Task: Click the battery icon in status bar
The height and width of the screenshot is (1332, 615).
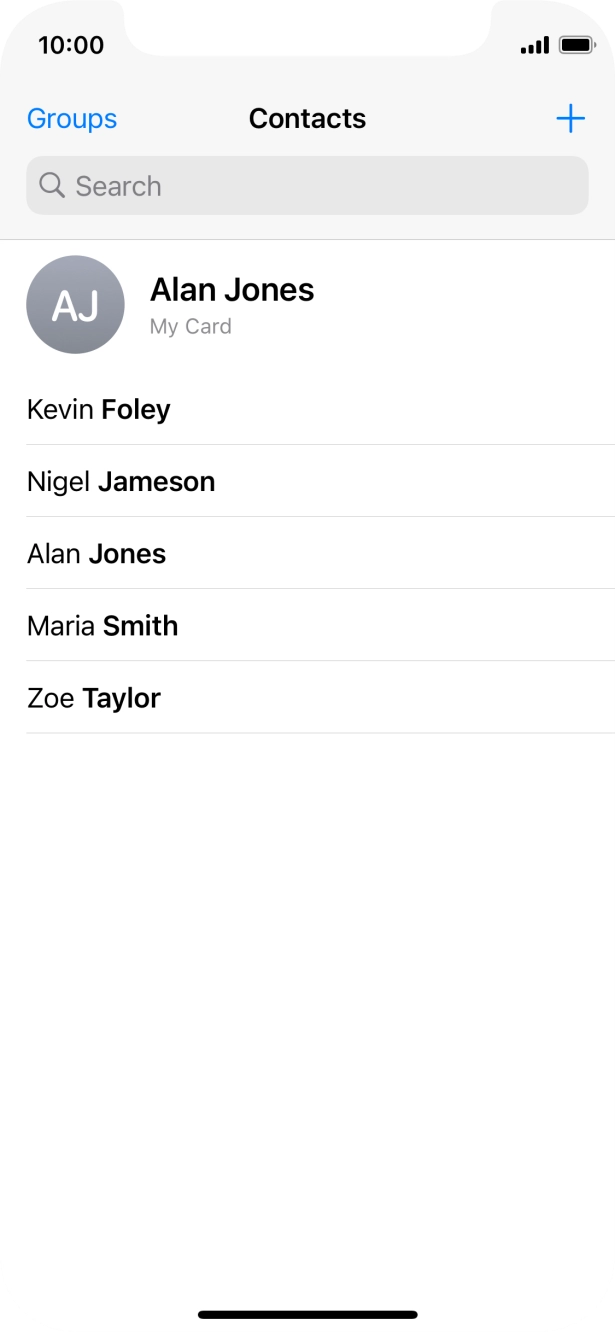Action: click(577, 46)
